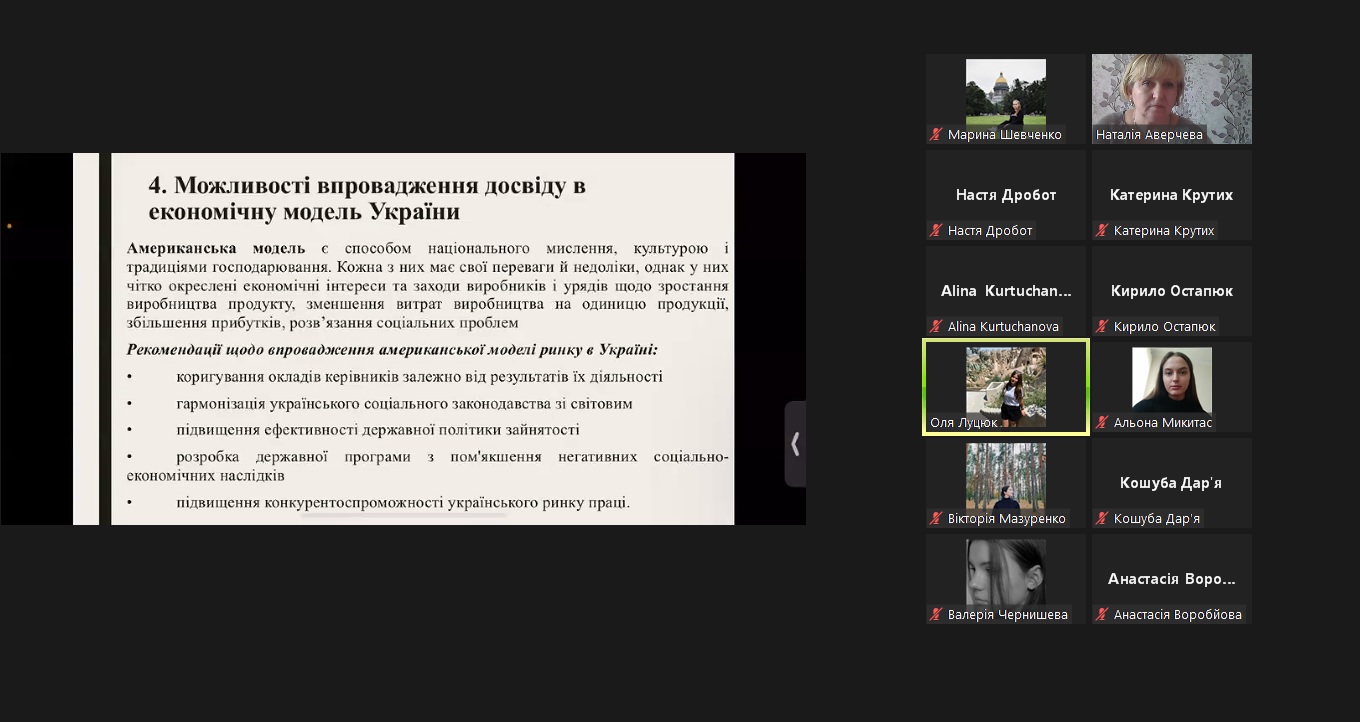Viewport: 1360px width, 722px height.
Task: Collapse panel using arrow handle beside shared slide
Action: point(795,444)
